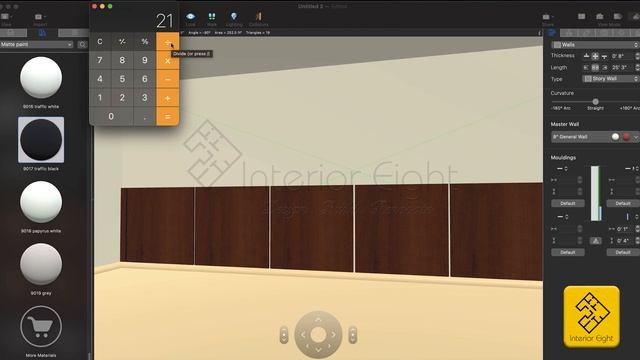This screenshot has height=360, width=640.
Task: Open the Walls object dropdown
Action: click(x=595, y=44)
